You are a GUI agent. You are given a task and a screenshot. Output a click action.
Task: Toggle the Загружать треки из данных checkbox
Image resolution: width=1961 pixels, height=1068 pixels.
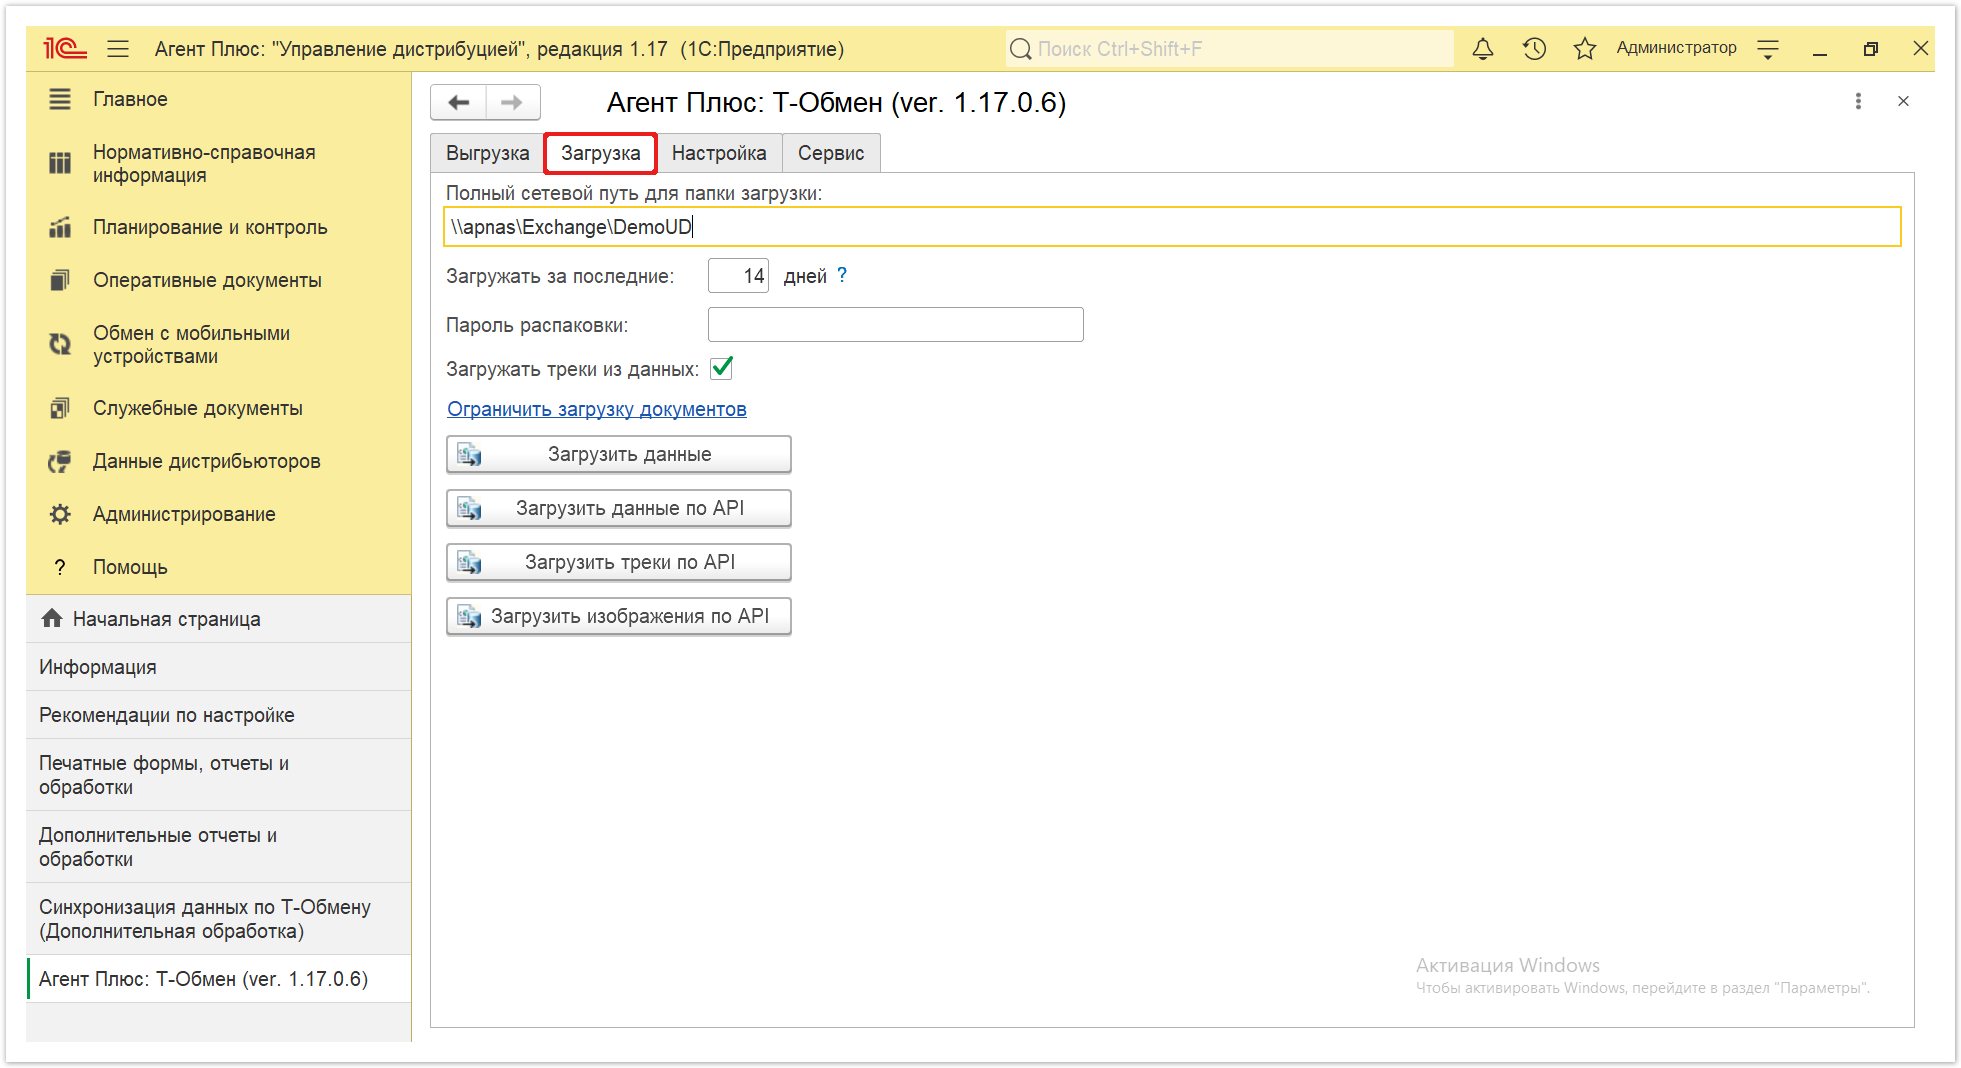pyautogui.click(x=721, y=368)
